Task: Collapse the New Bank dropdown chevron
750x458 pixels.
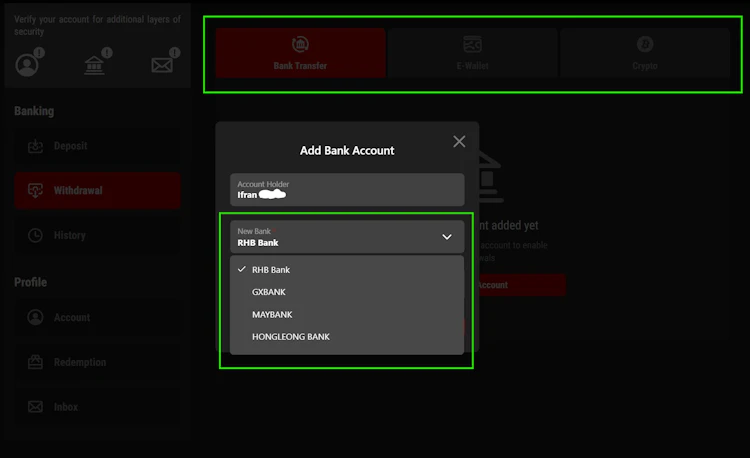Action: [x=447, y=237]
